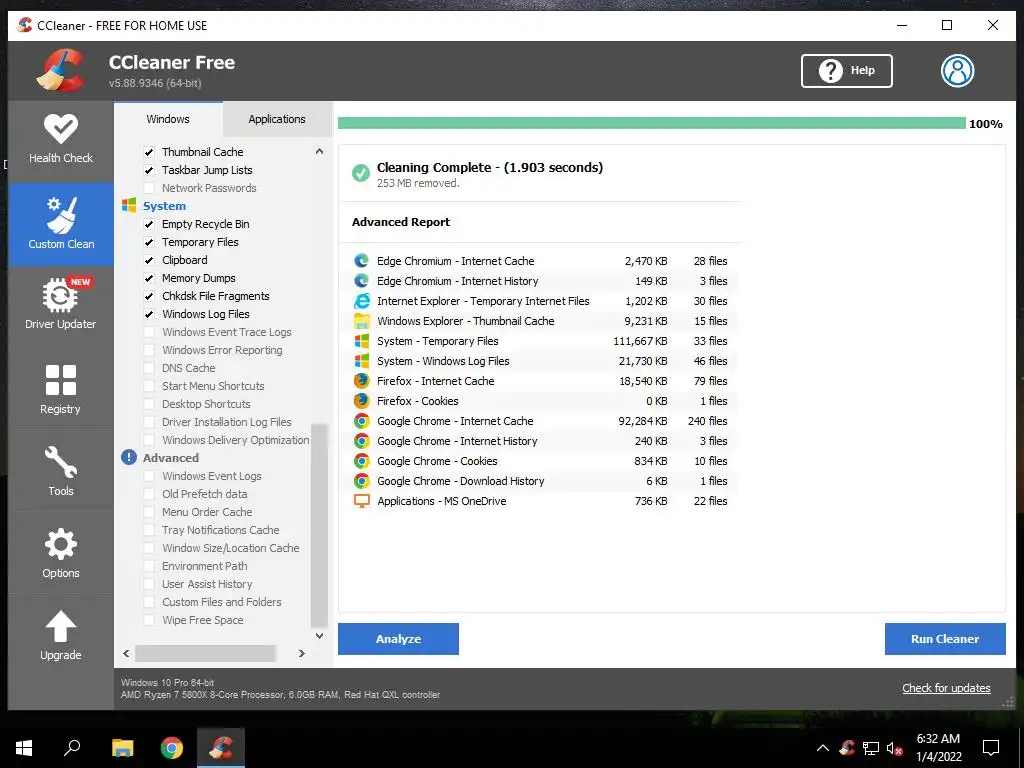Open the Health Check section
Image resolution: width=1024 pixels, height=768 pixels.
click(x=61, y=139)
